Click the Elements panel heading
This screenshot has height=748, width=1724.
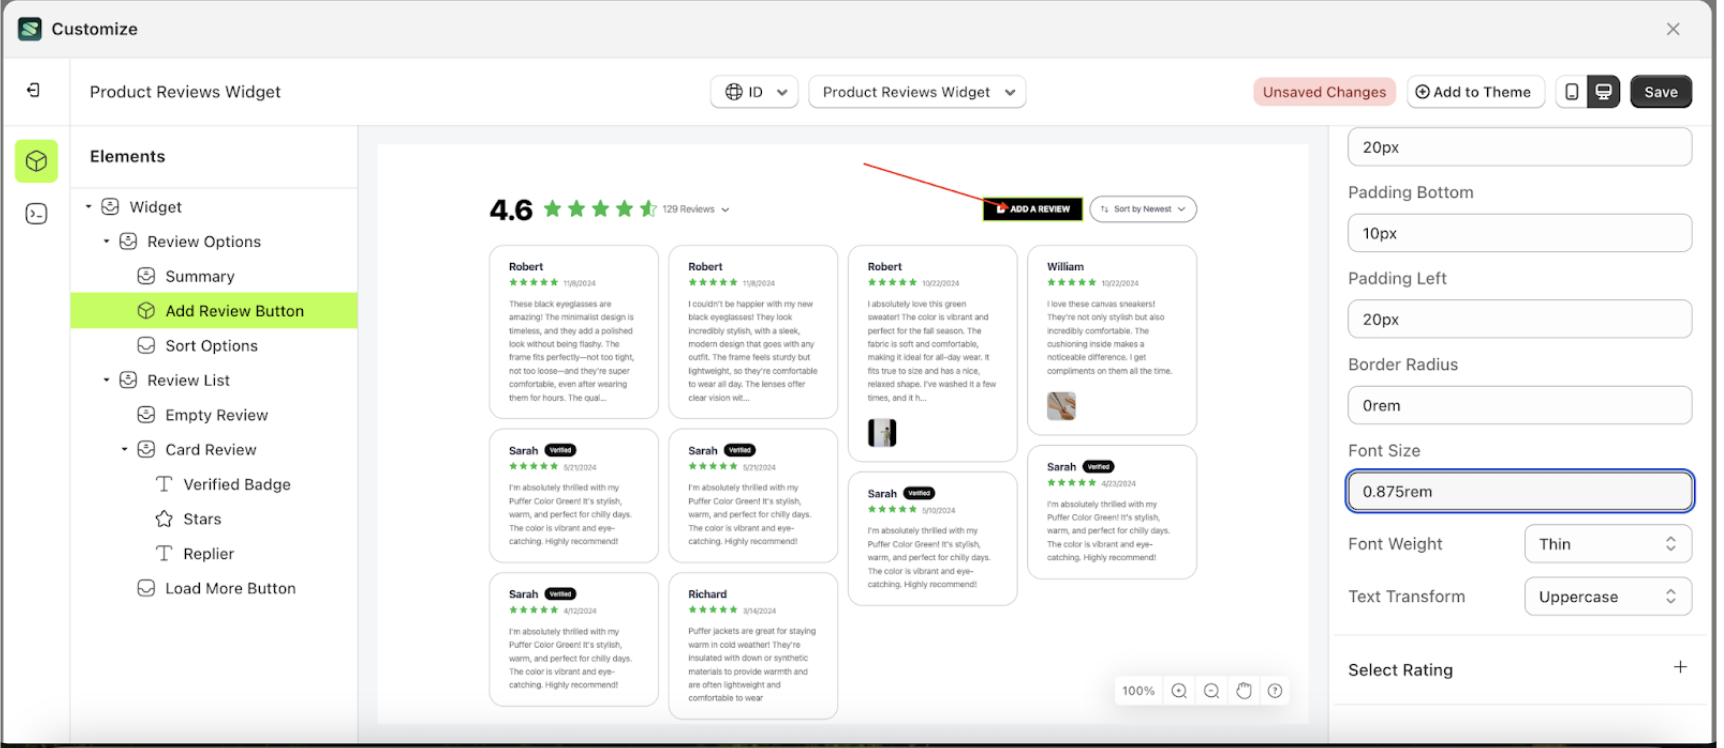click(127, 156)
